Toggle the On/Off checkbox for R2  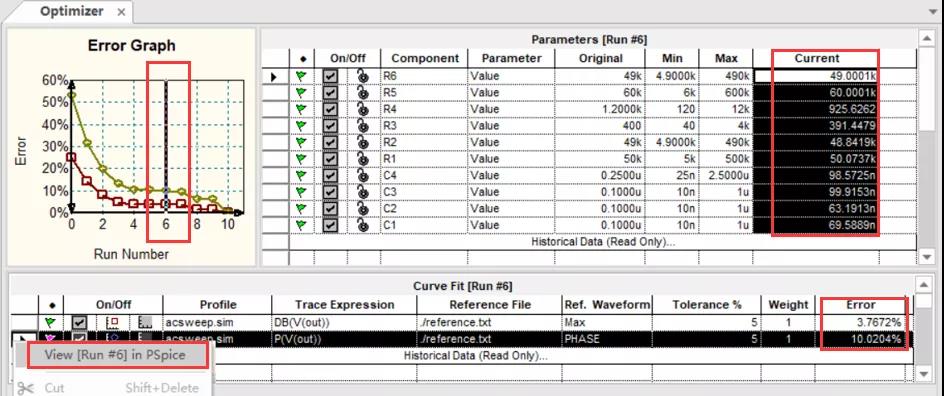[330, 142]
